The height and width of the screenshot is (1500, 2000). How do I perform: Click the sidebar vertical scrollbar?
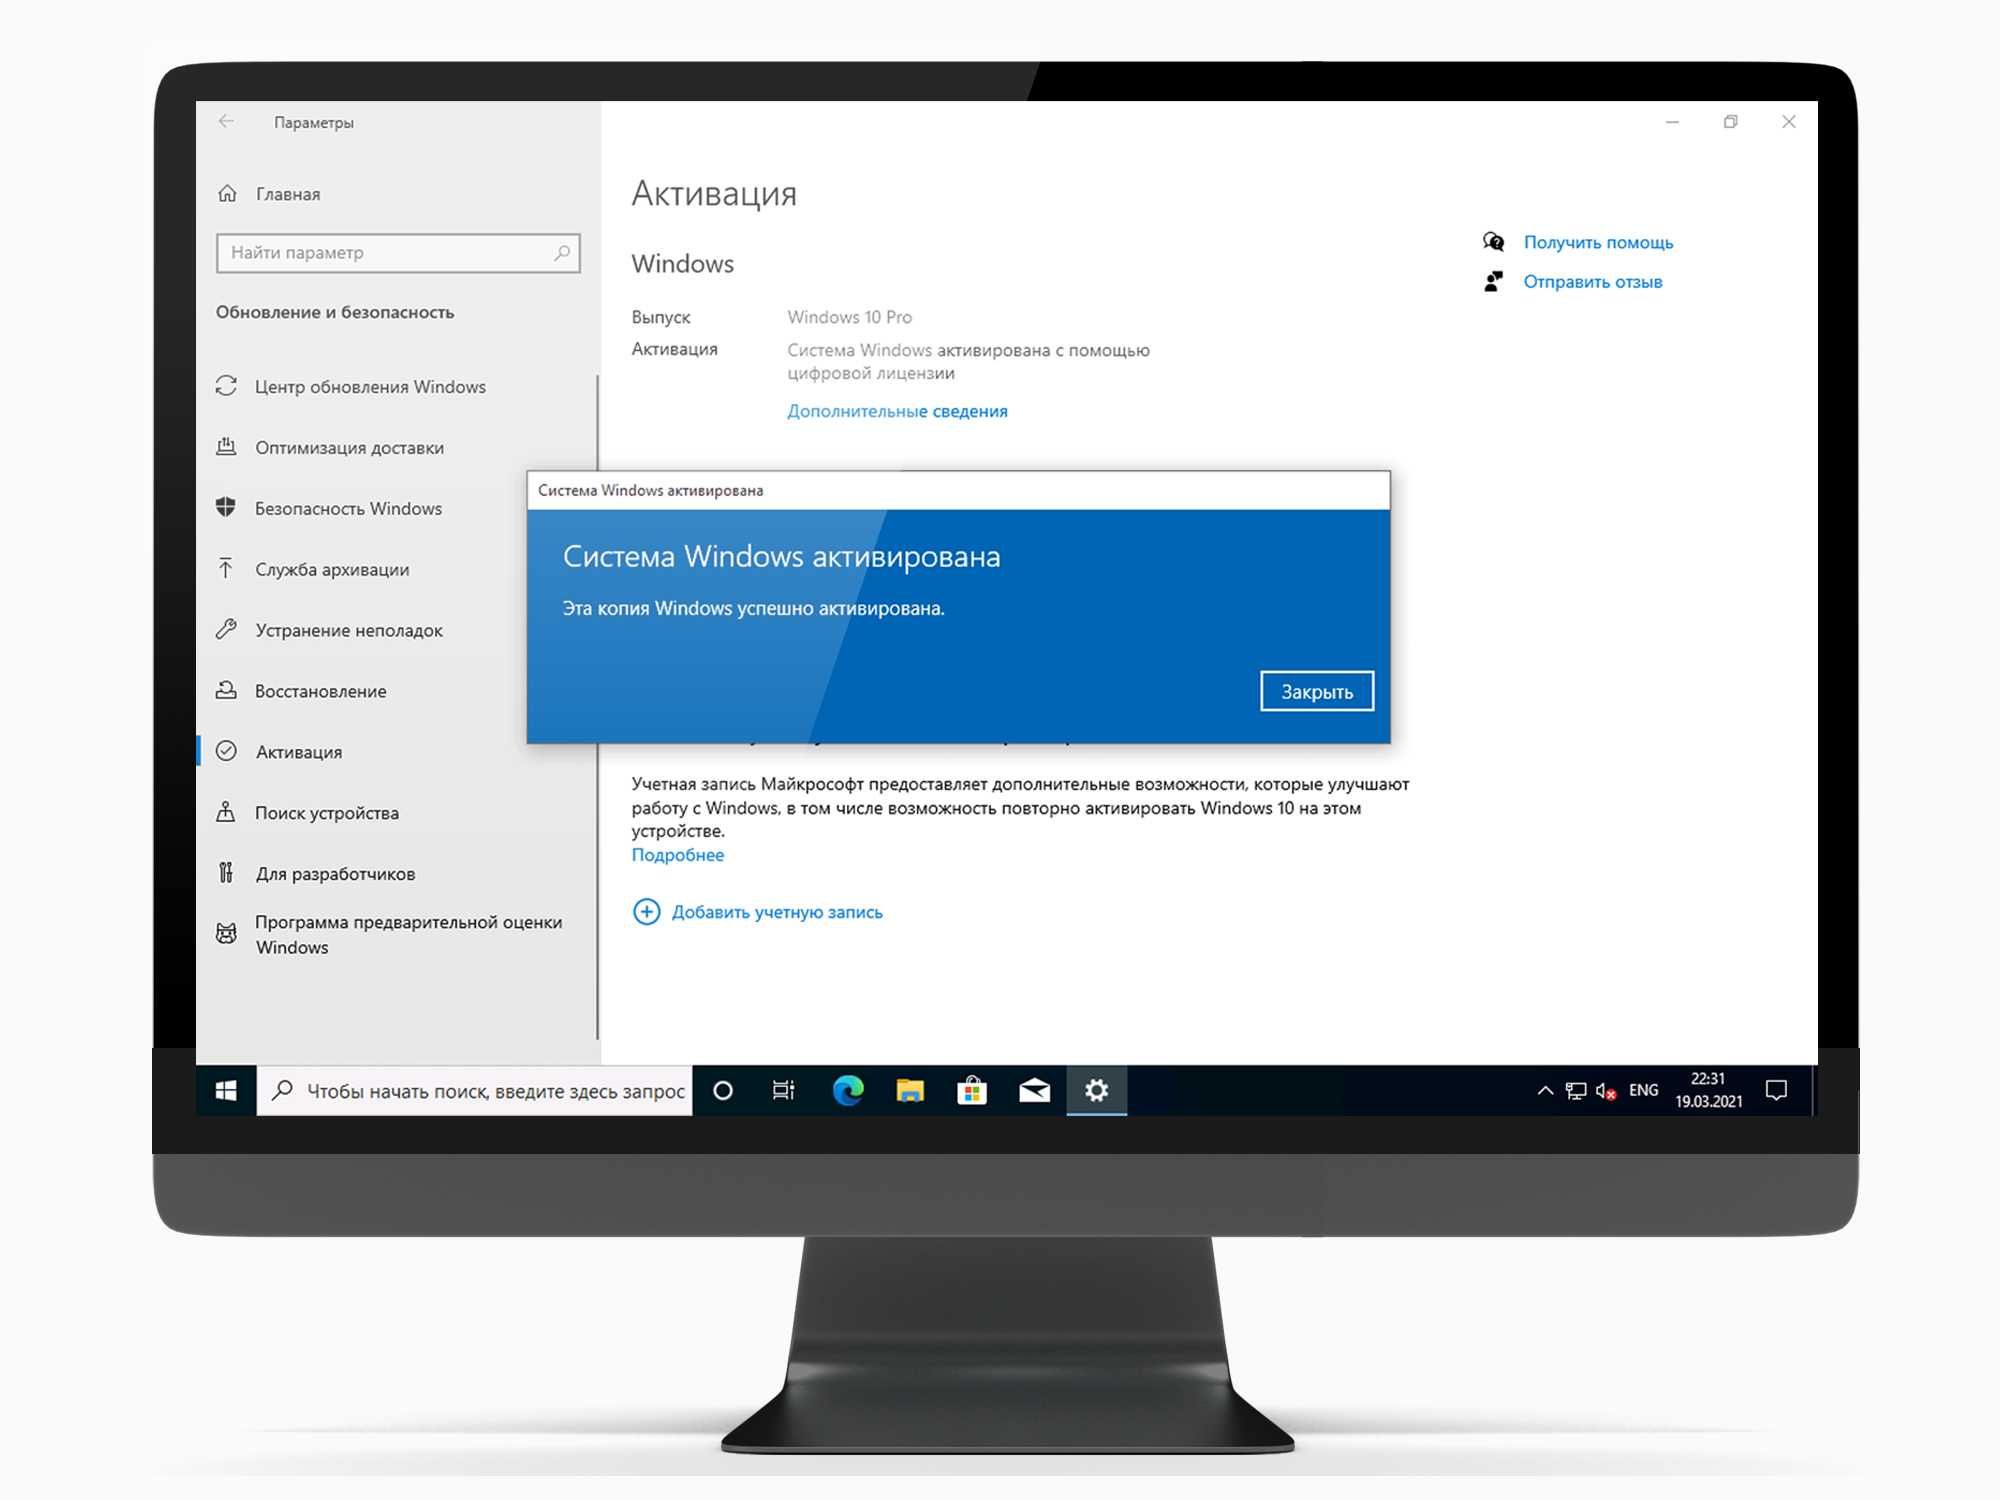[597, 707]
